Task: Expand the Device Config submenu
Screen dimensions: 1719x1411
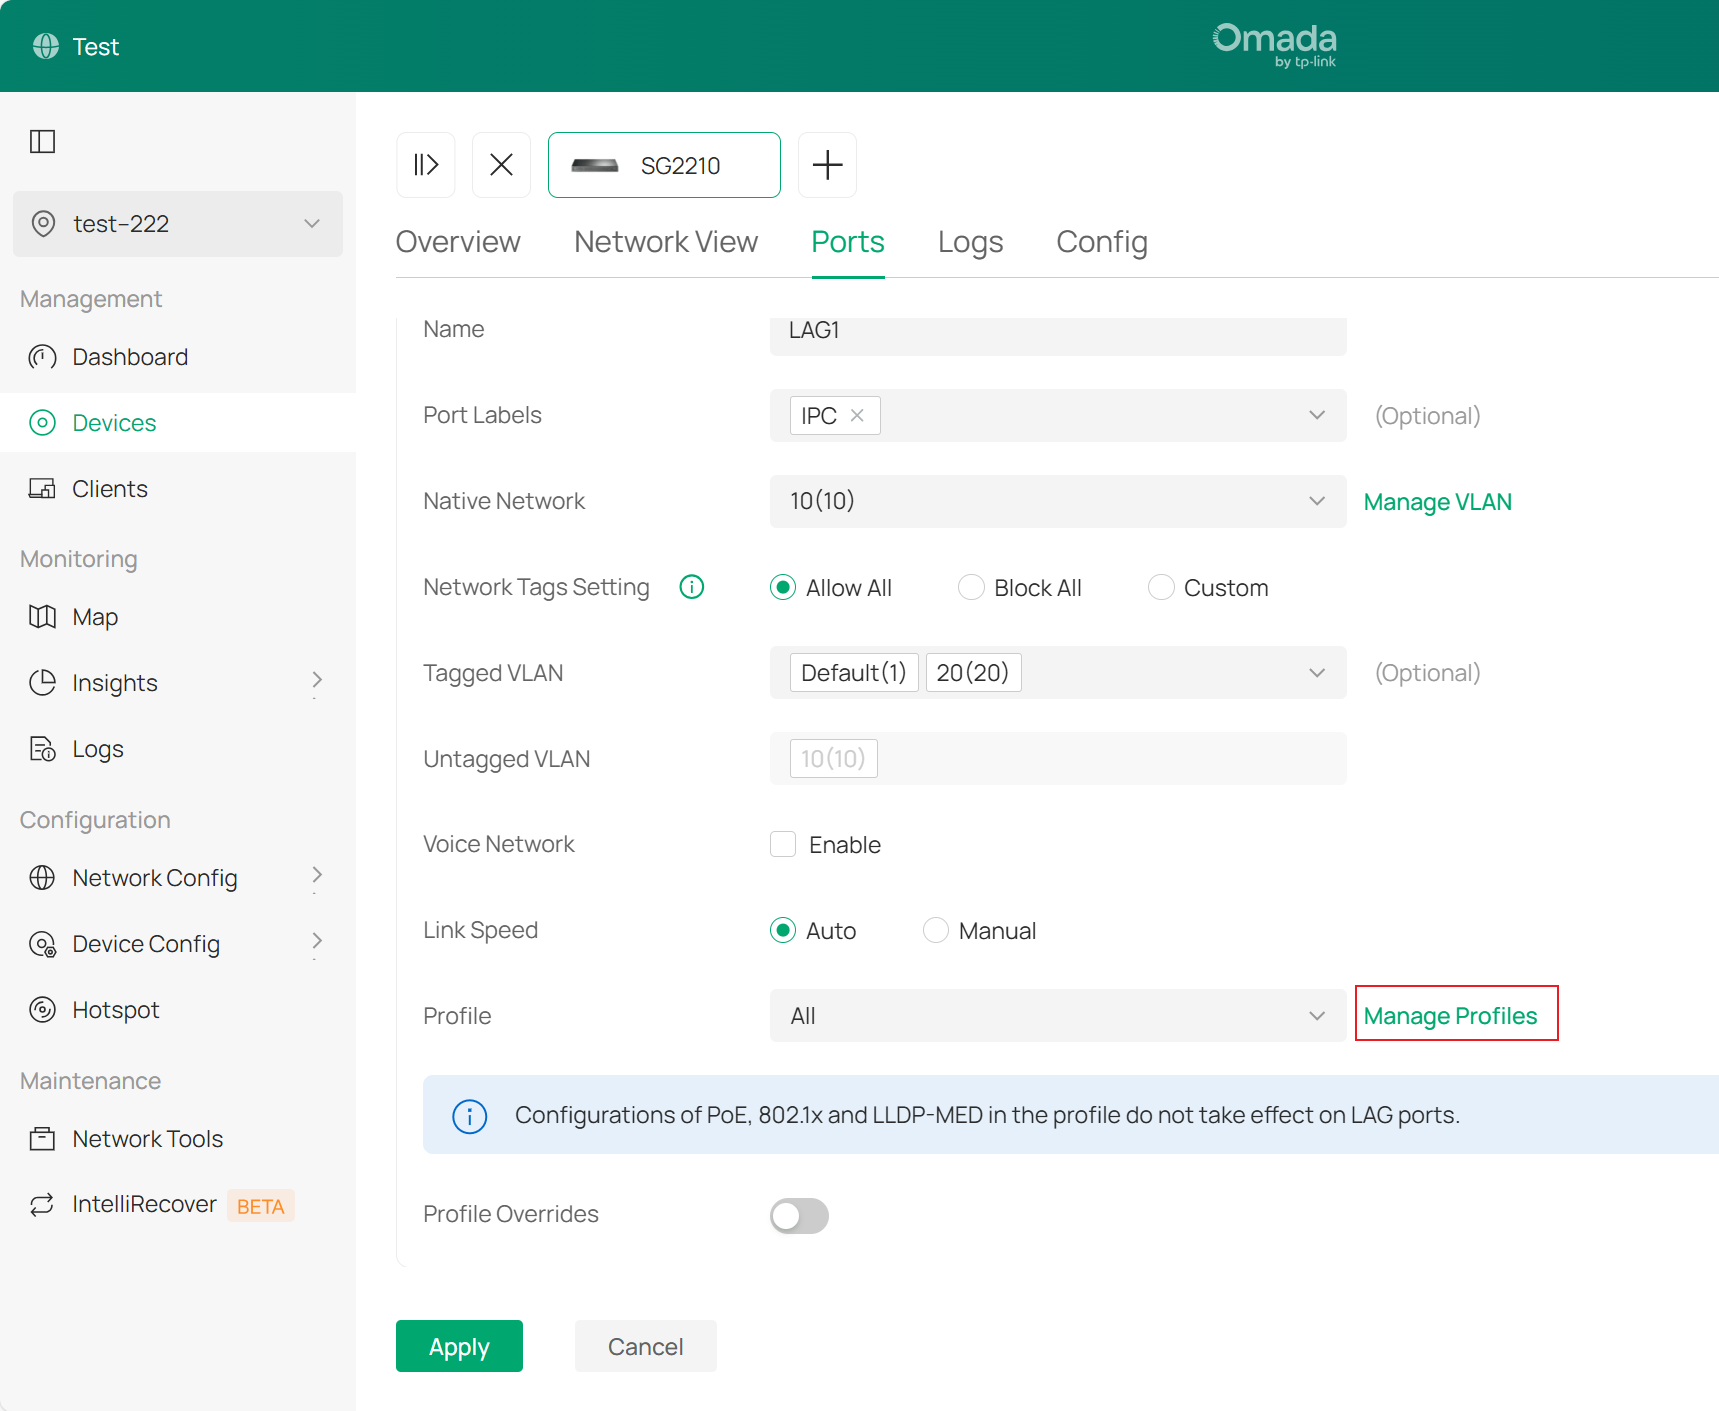Action: tap(146, 943)
